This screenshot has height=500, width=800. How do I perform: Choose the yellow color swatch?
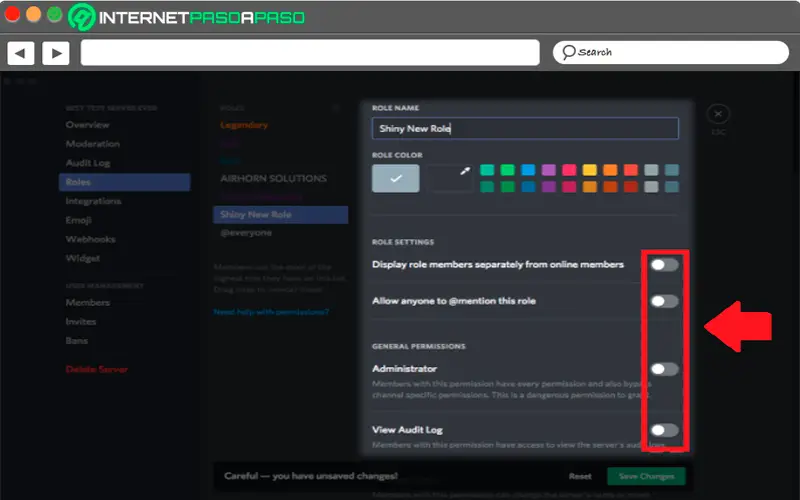click(590, 170)
